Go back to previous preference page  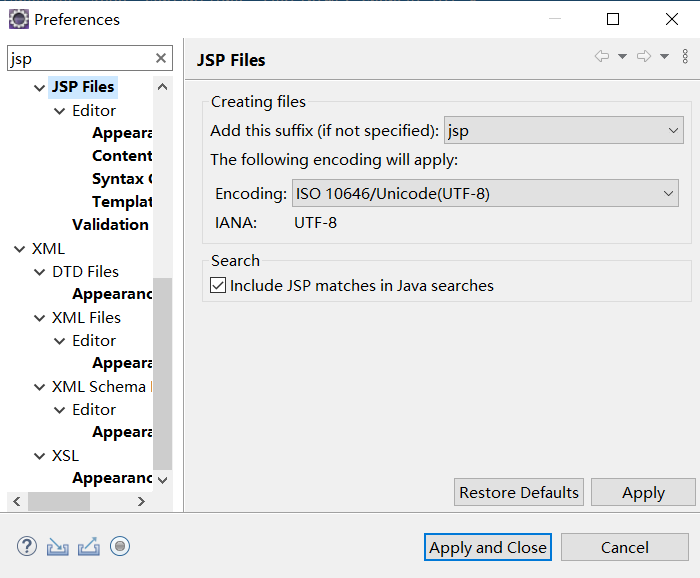[x=602, y=56]
